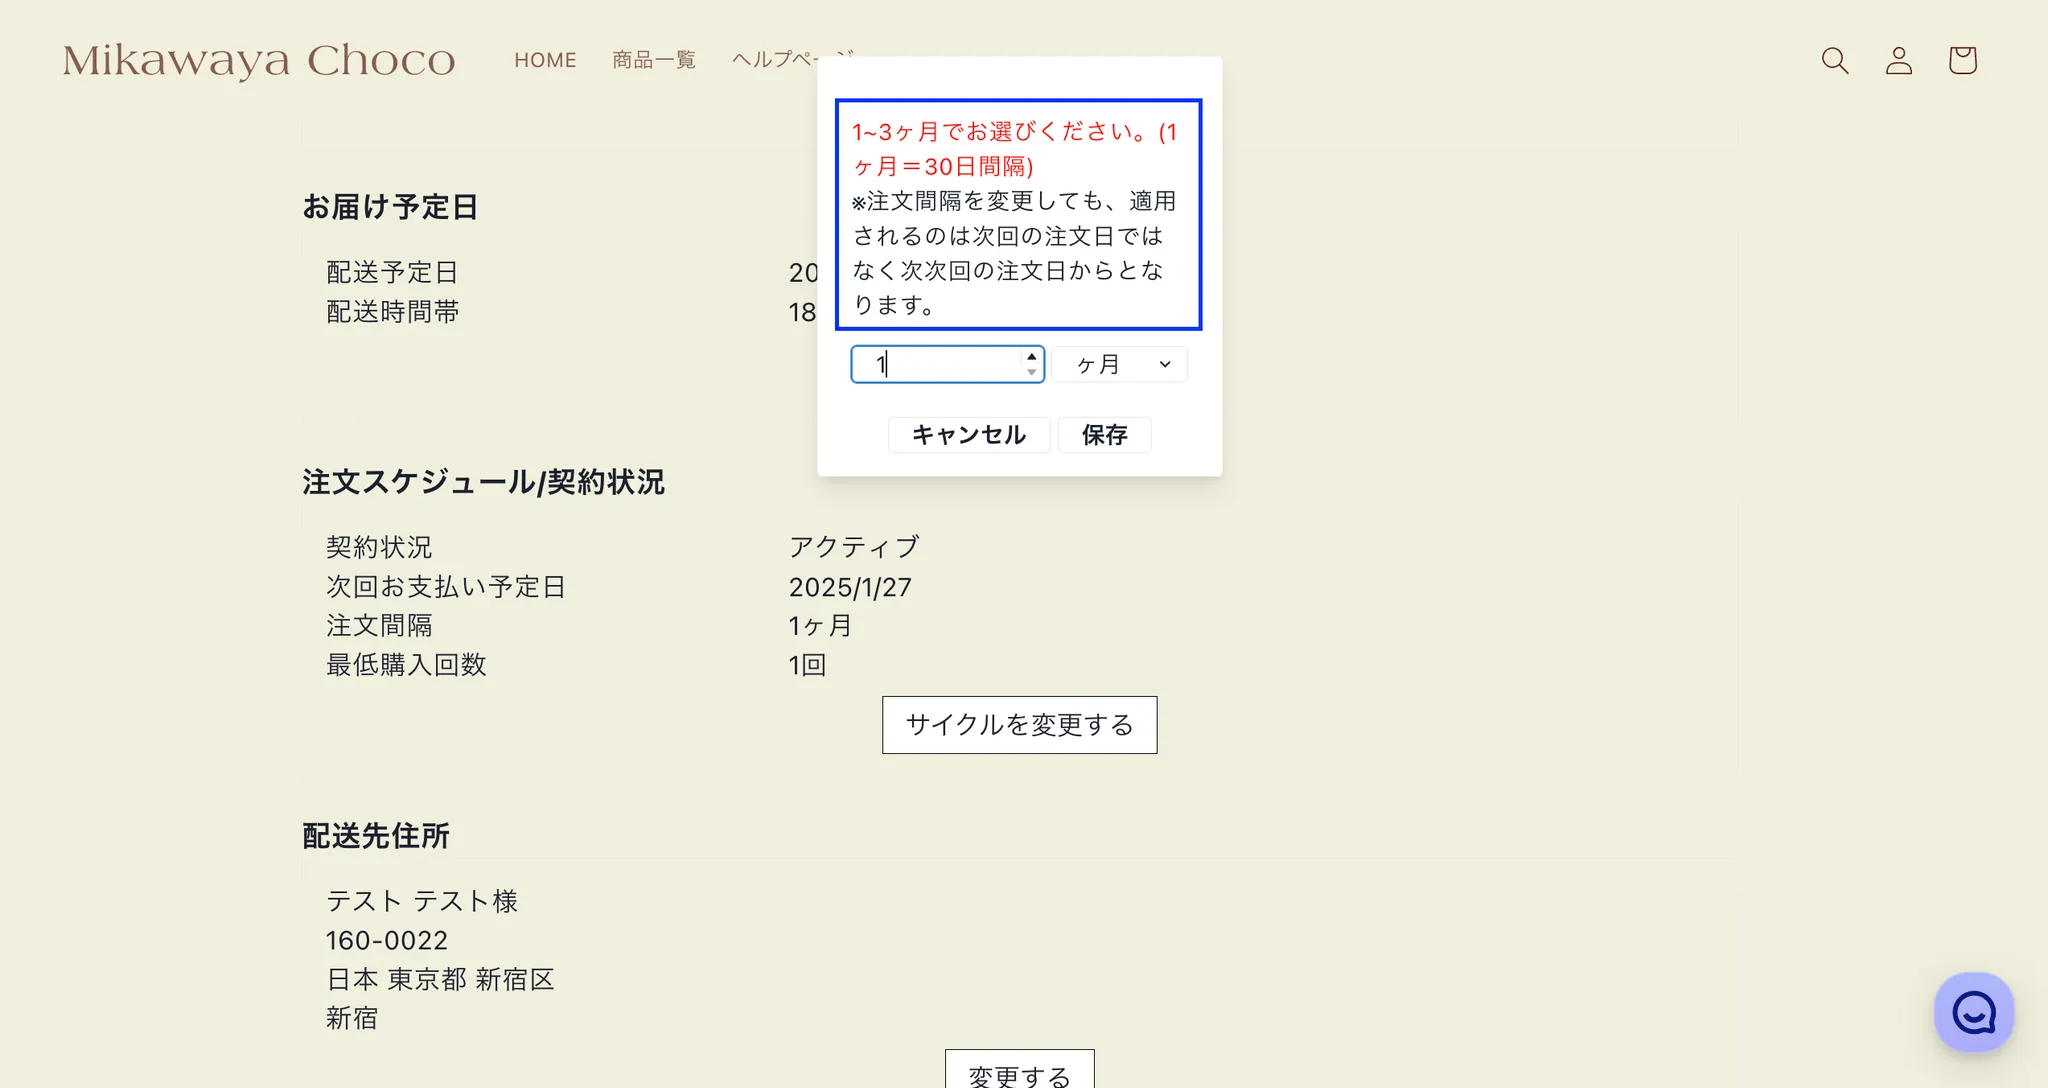Open the search icon in header
Screen dimensions: 2048x1088
1835,60
